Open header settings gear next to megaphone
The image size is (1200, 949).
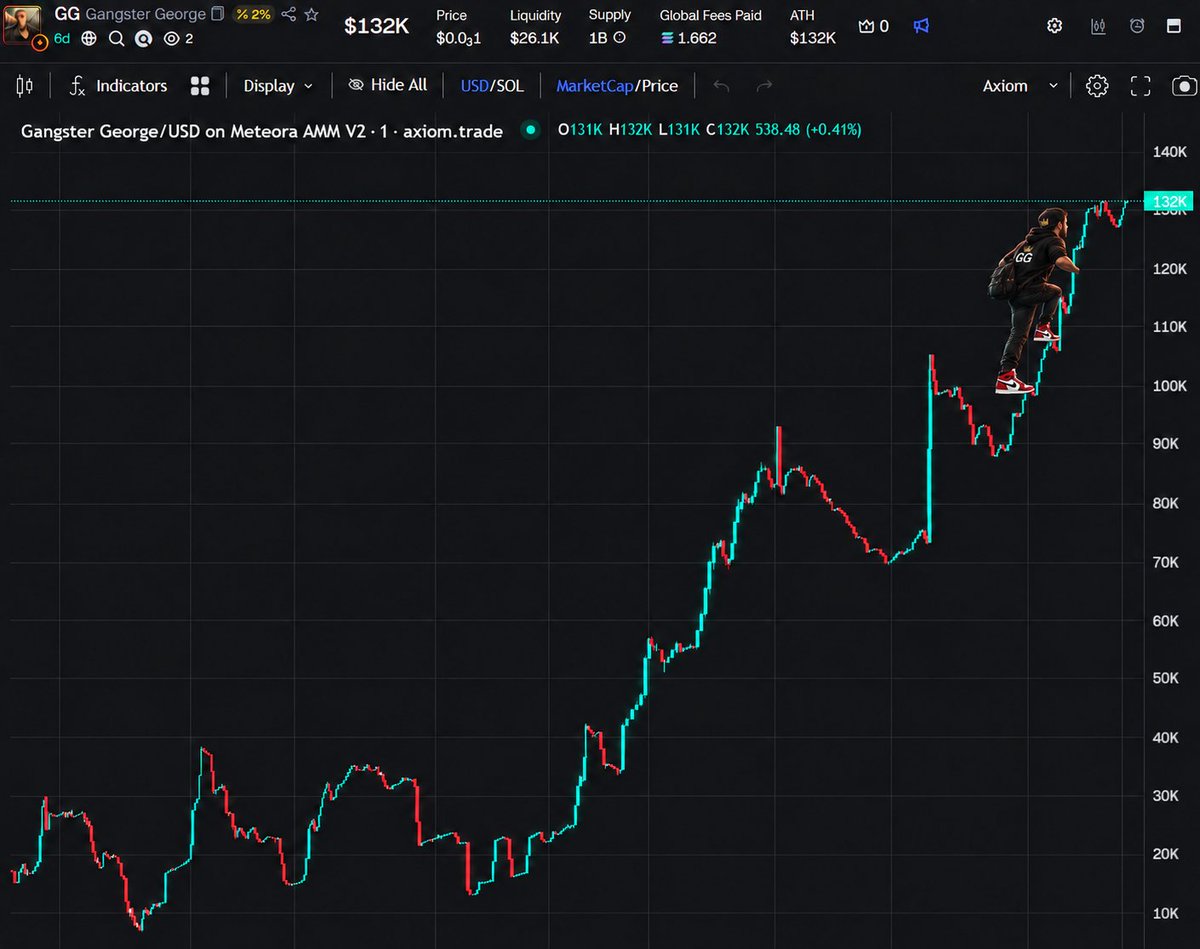(1054, 26)
